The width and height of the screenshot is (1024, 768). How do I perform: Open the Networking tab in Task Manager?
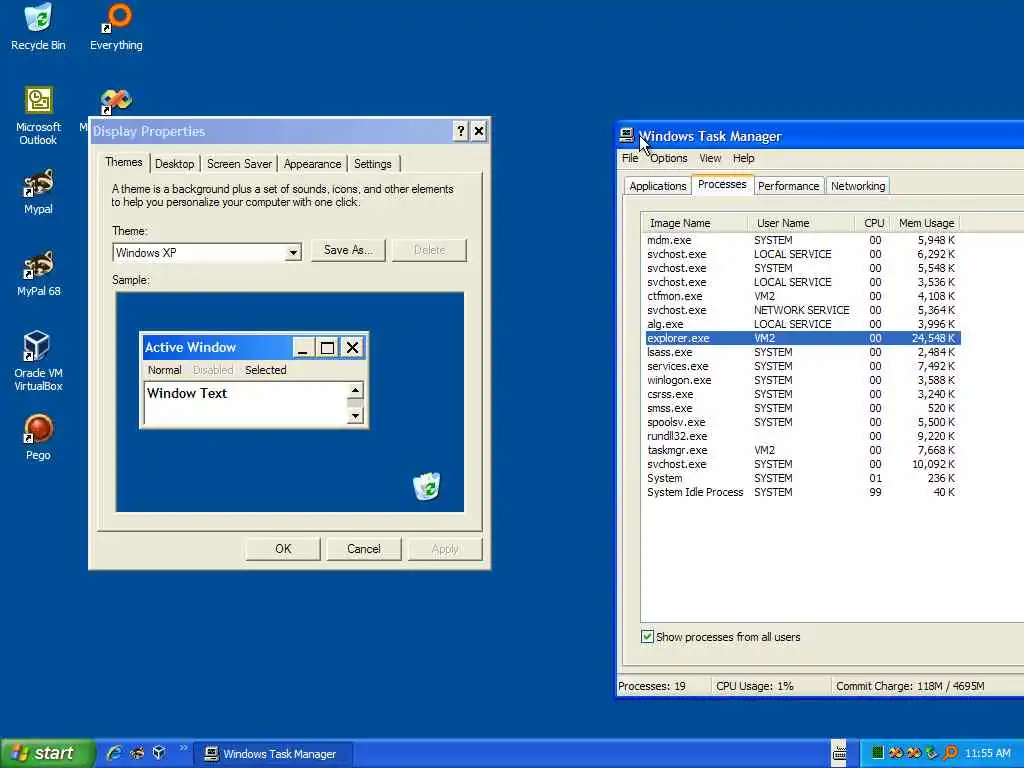[858, 186]
